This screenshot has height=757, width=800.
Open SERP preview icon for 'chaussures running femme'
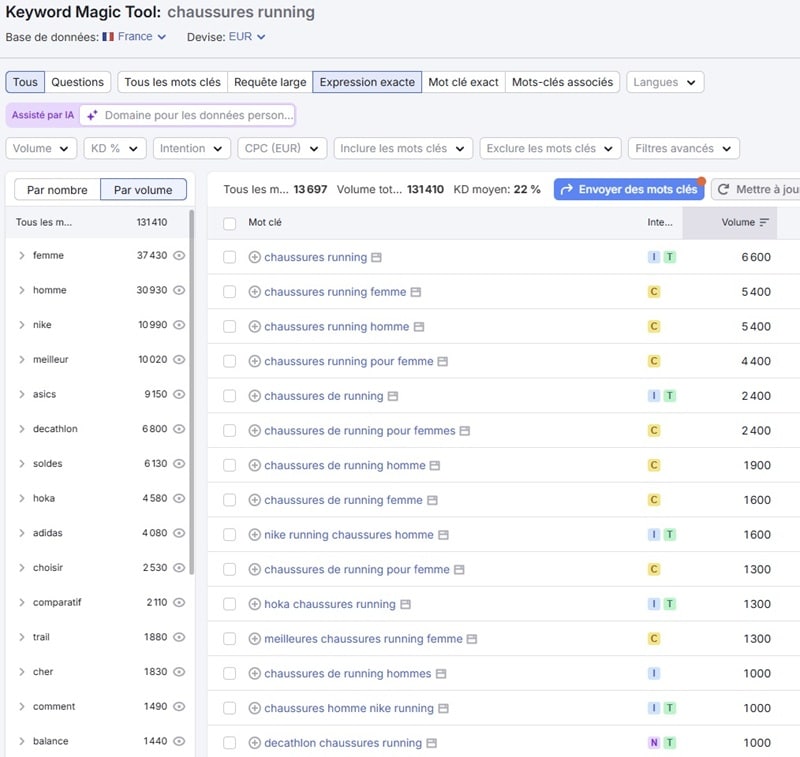416,292
